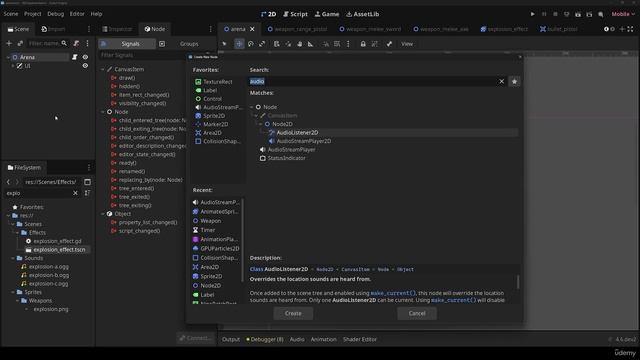Open the Mobile renderer dropdown

coord(623,14)
